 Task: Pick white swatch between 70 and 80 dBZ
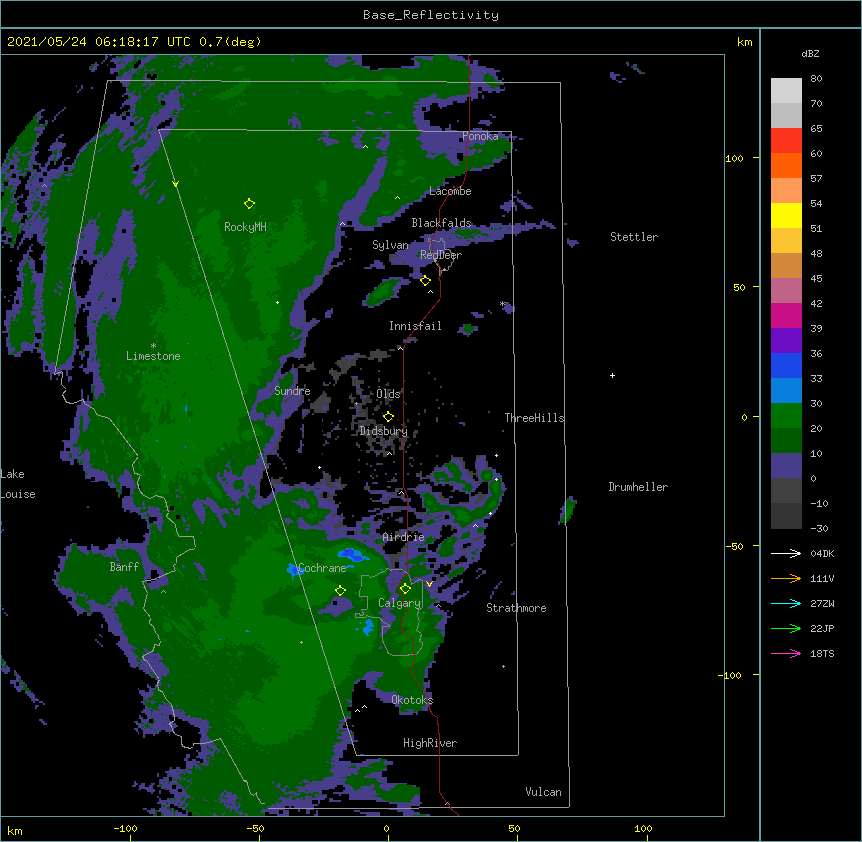(786, 90)
